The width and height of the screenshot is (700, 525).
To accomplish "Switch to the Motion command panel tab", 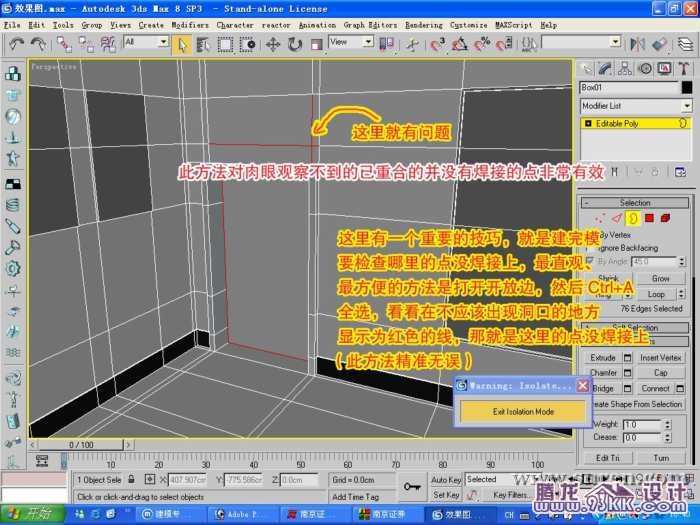I will 645,69.
